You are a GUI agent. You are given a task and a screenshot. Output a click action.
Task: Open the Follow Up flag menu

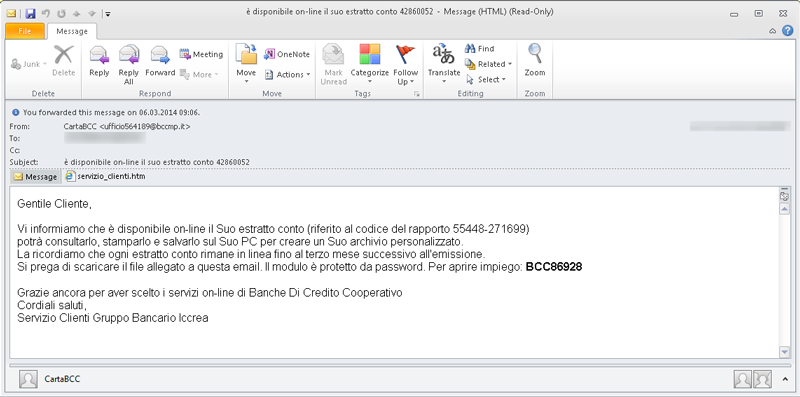coord(406,64)
